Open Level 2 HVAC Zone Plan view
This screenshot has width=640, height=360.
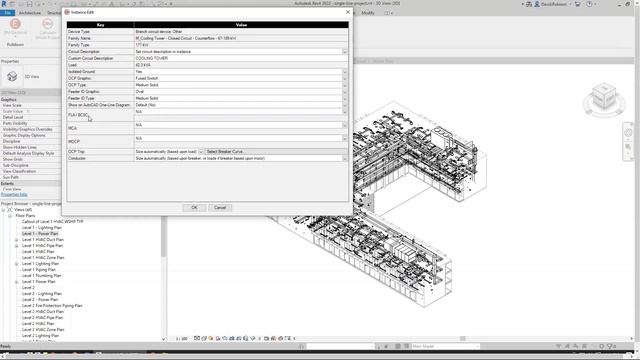coord(43,330)
